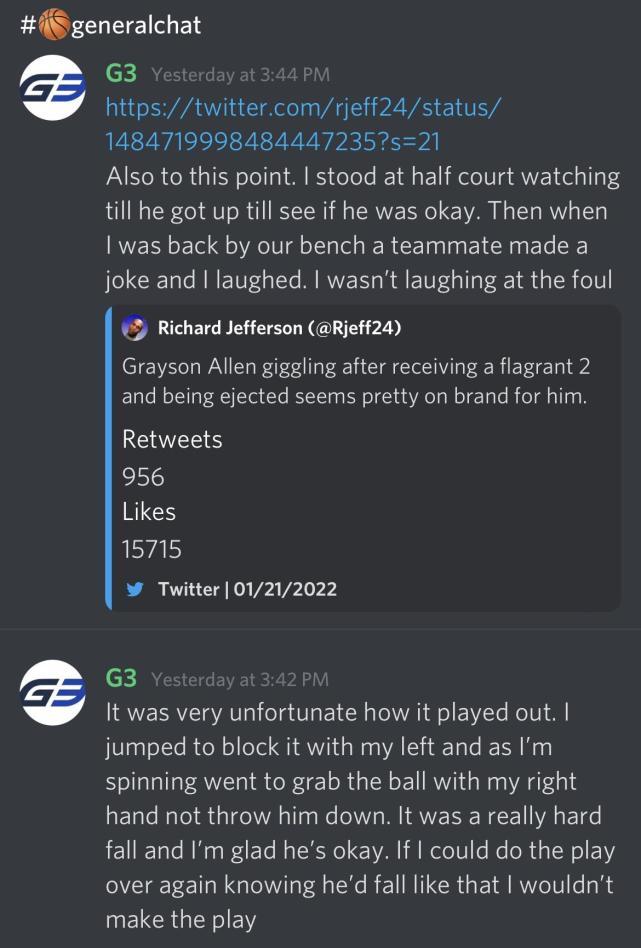641x948 pixels.
Task: Open G3 avatar on 3:44 PM message
Action: pos(53,88)
